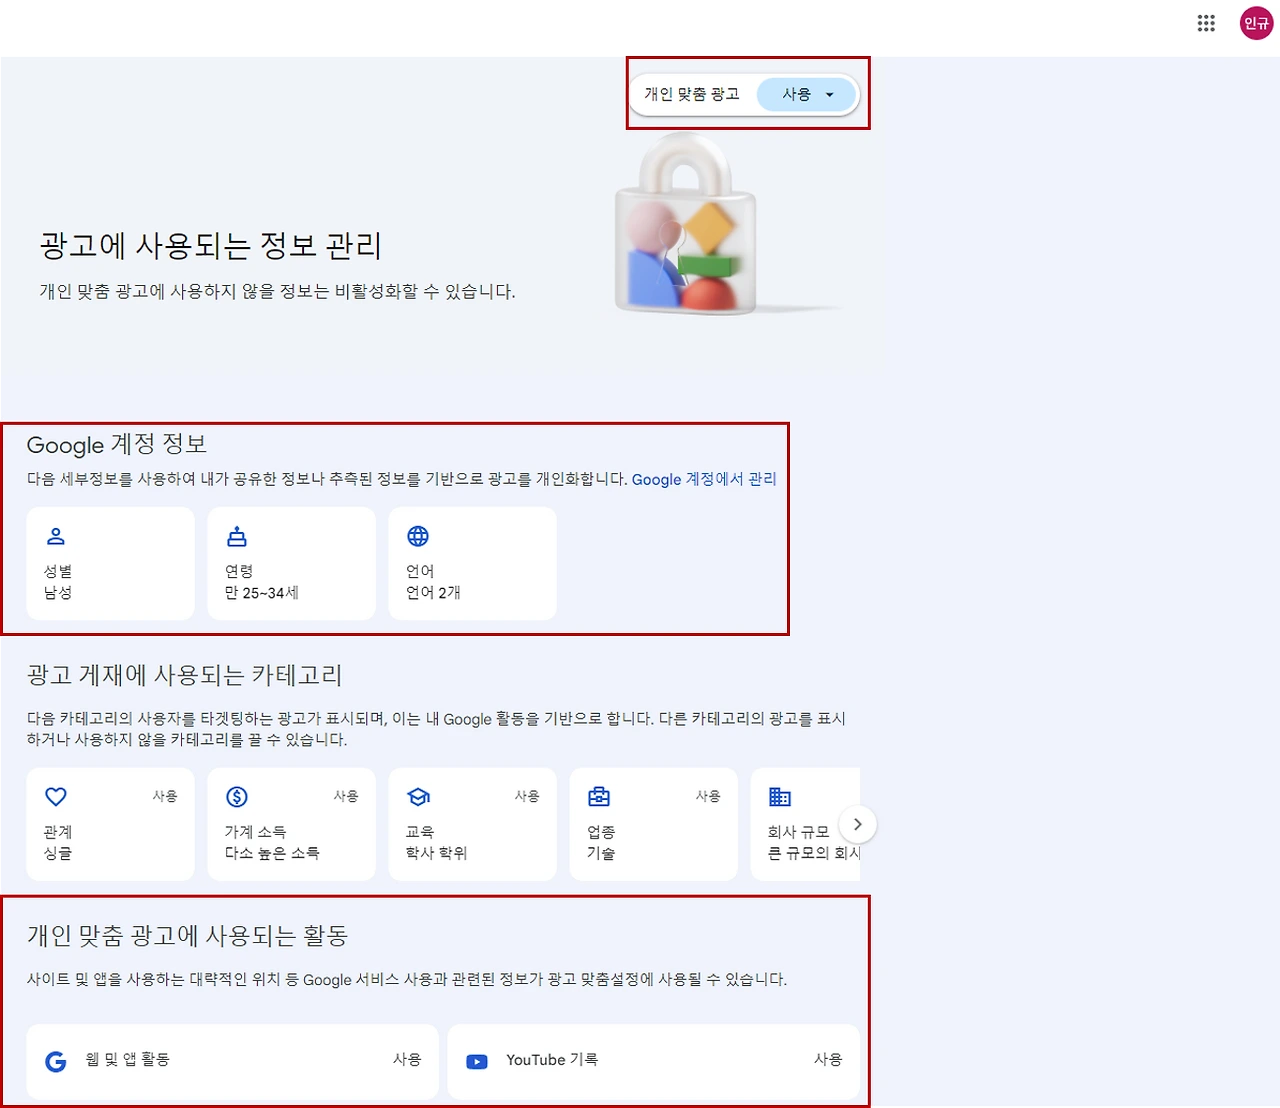The image size is (1280, 1108).
Task: Select the 학사 학위 education value
Action: pyautogui.click(x=437, y=853)
